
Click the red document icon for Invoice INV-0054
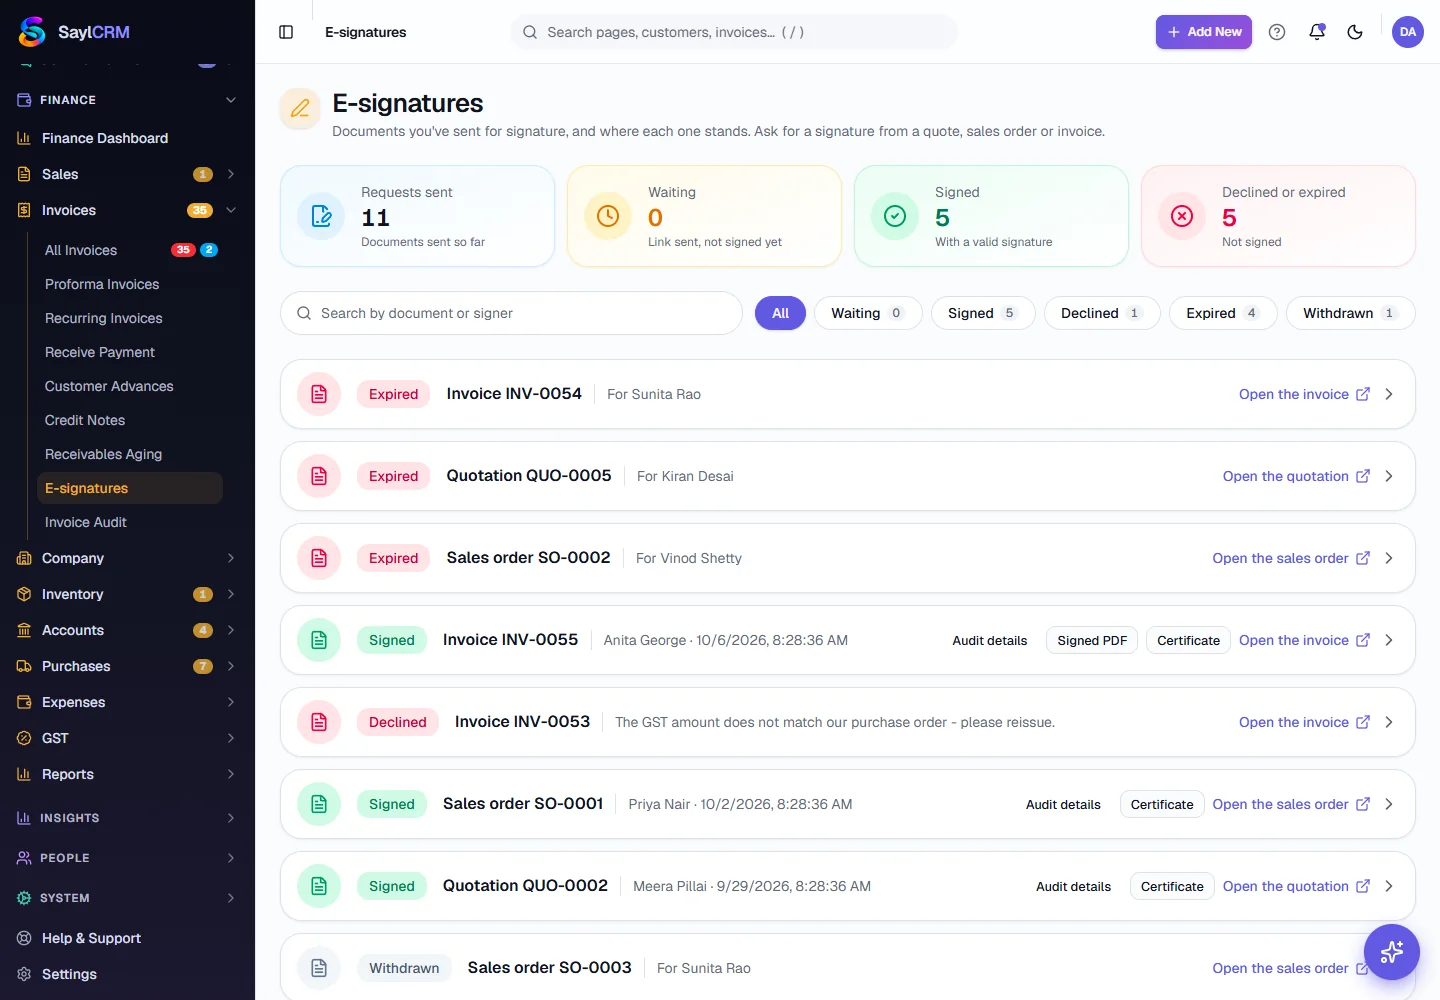[x=319, y=394]
